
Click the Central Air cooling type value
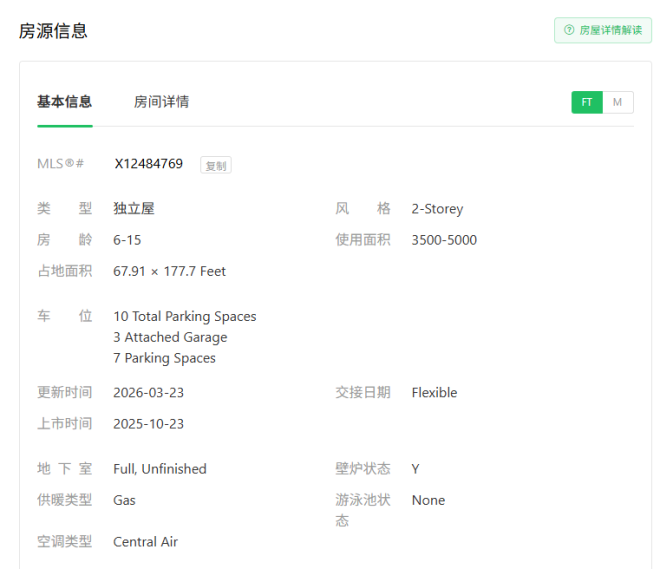[145, 542]
